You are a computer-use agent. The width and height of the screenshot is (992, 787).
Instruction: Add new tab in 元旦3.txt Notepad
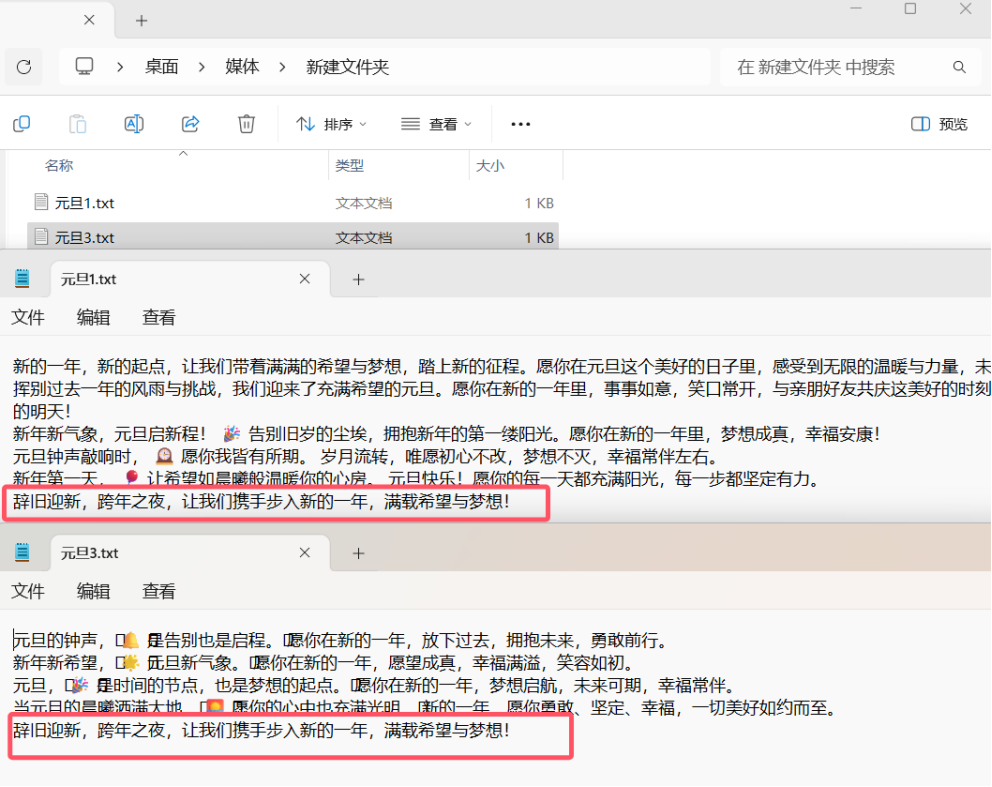click(357, 553)
